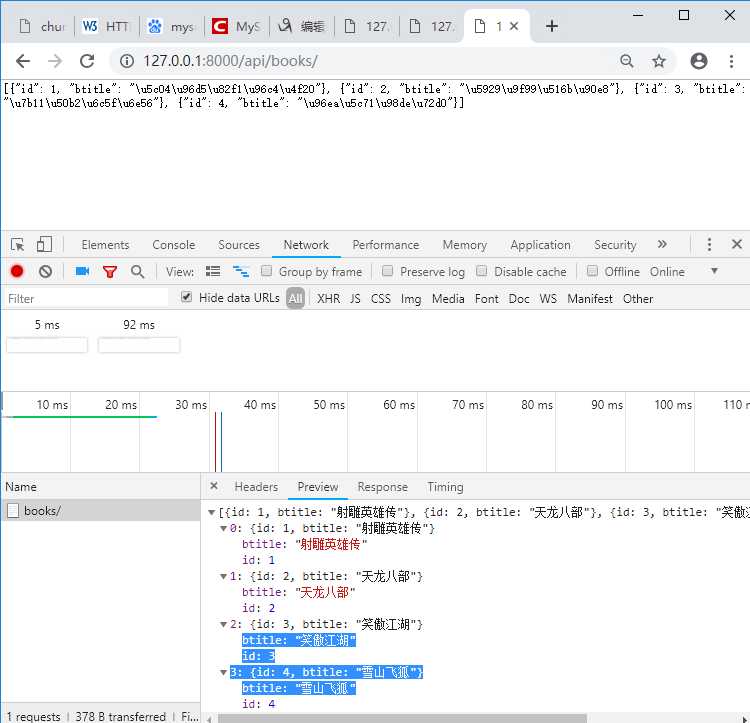Viewport: 750px width, 723px height.
Task: Switch to the Console tab
Action: click(x=173, y=245)
